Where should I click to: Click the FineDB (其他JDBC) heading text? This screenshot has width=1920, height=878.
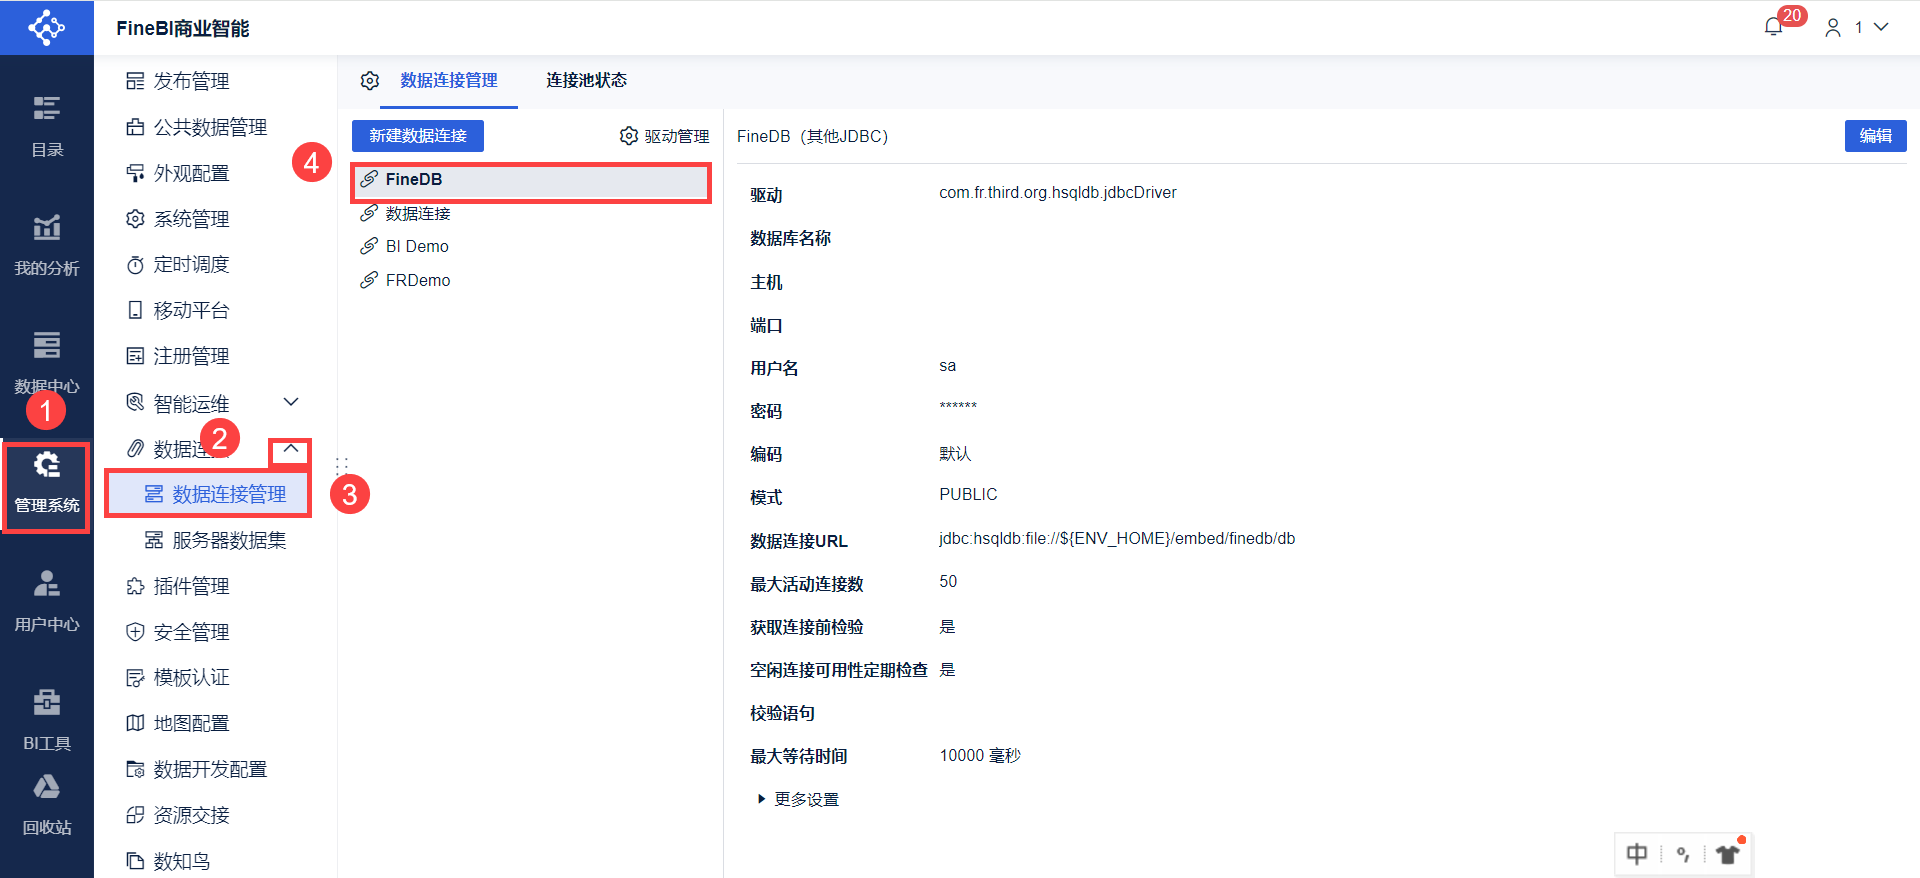click(x=813, y=136)
